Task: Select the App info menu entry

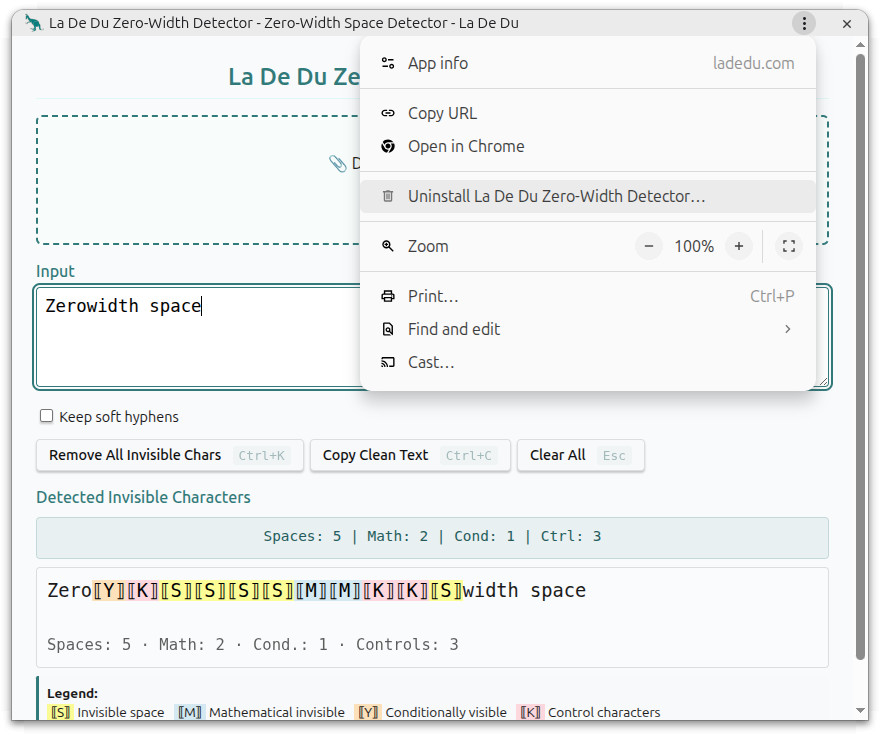Action: 588,63
